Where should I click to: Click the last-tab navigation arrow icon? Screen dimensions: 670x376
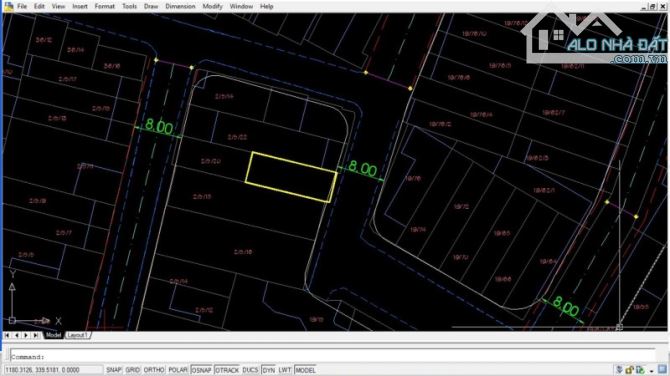[x=36, y=335]
